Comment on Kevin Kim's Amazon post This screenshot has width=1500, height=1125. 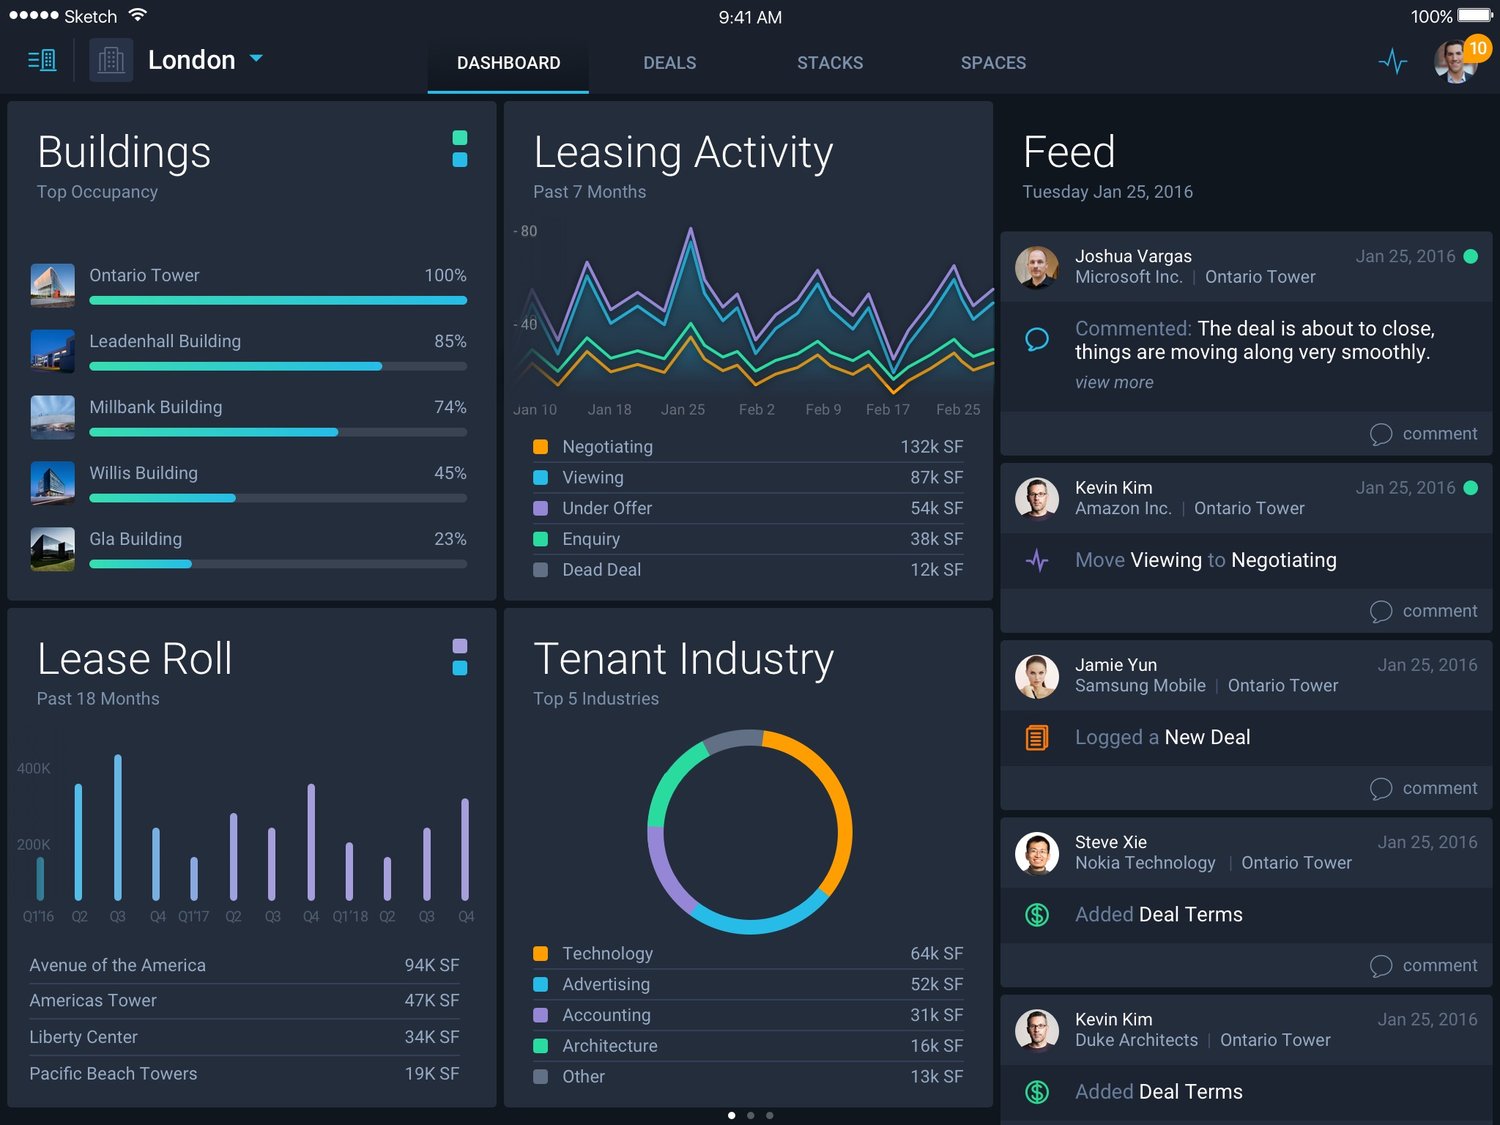[x=1424, y=611]
